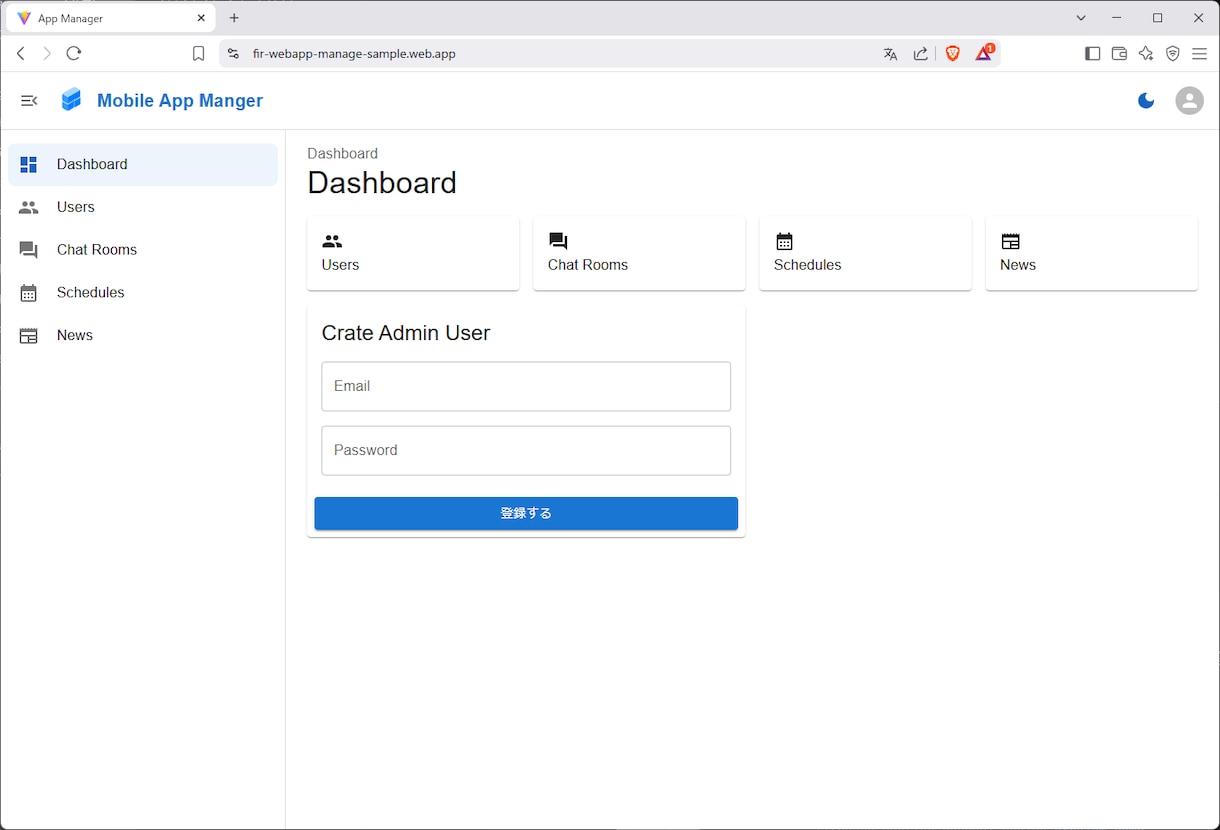Open the News dashboard card
This screenshot has height=830, width=1220.
click(x=1091, y=253)
